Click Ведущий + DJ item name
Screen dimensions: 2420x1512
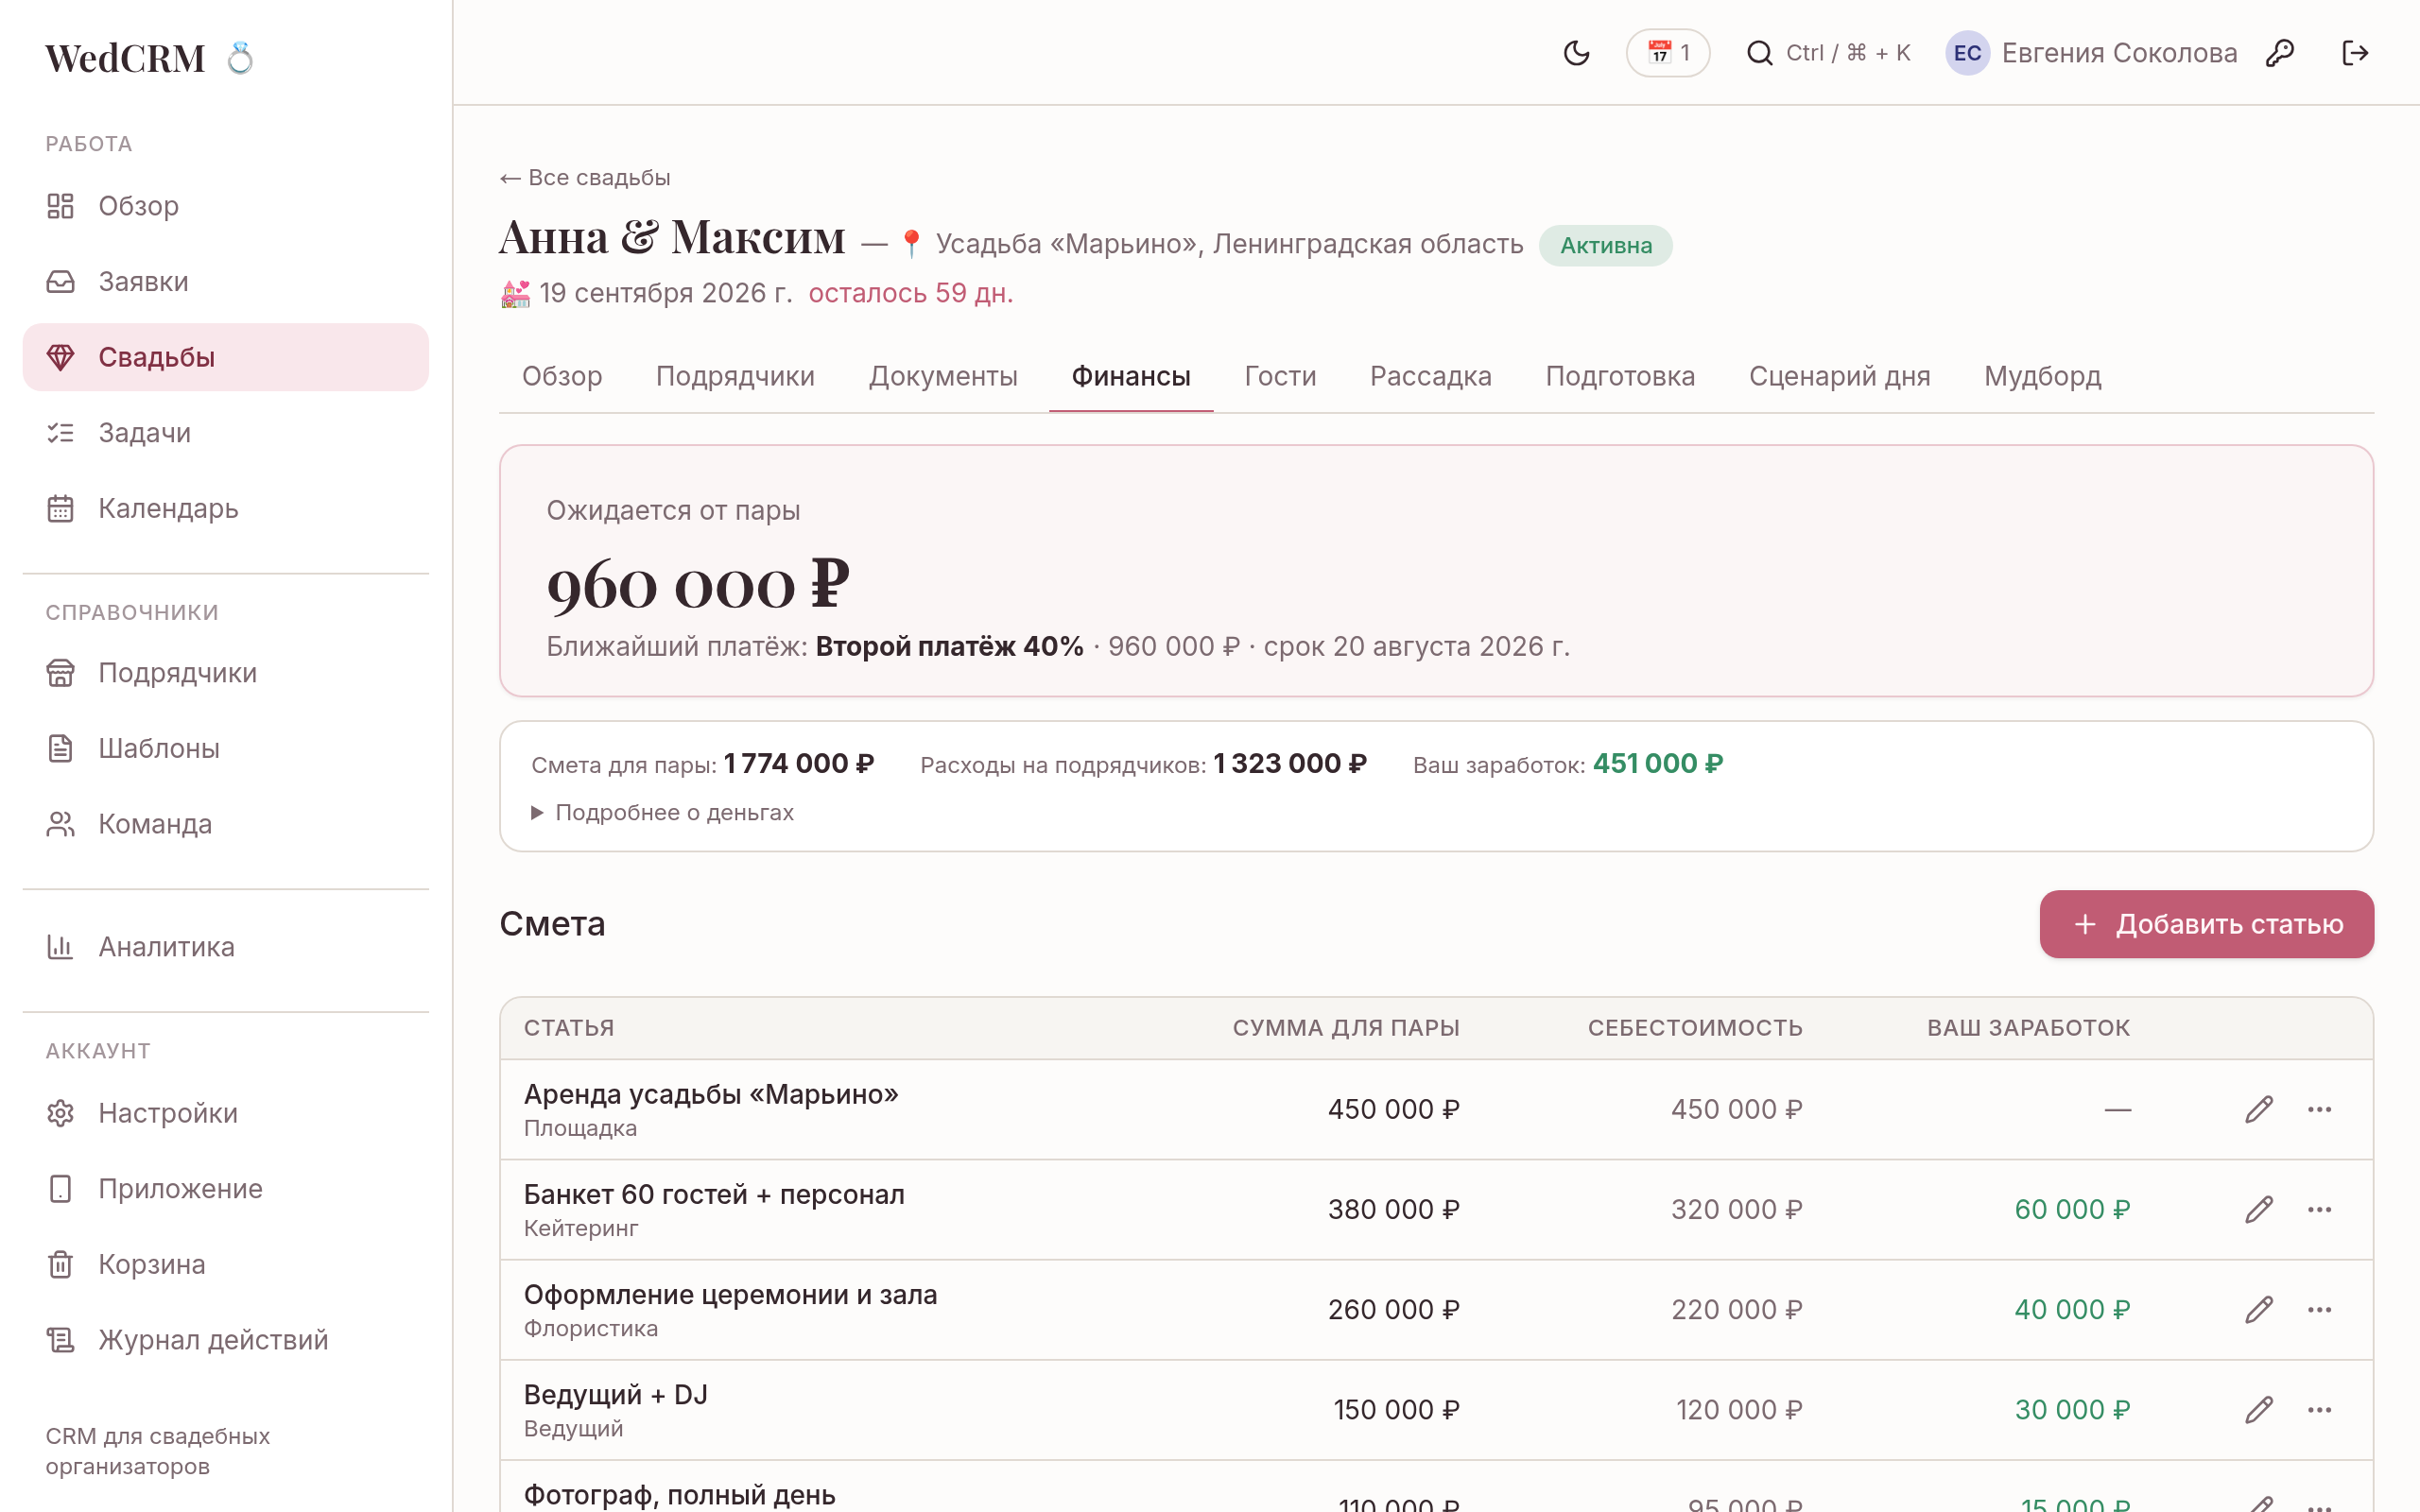(x=616, y=1394)
